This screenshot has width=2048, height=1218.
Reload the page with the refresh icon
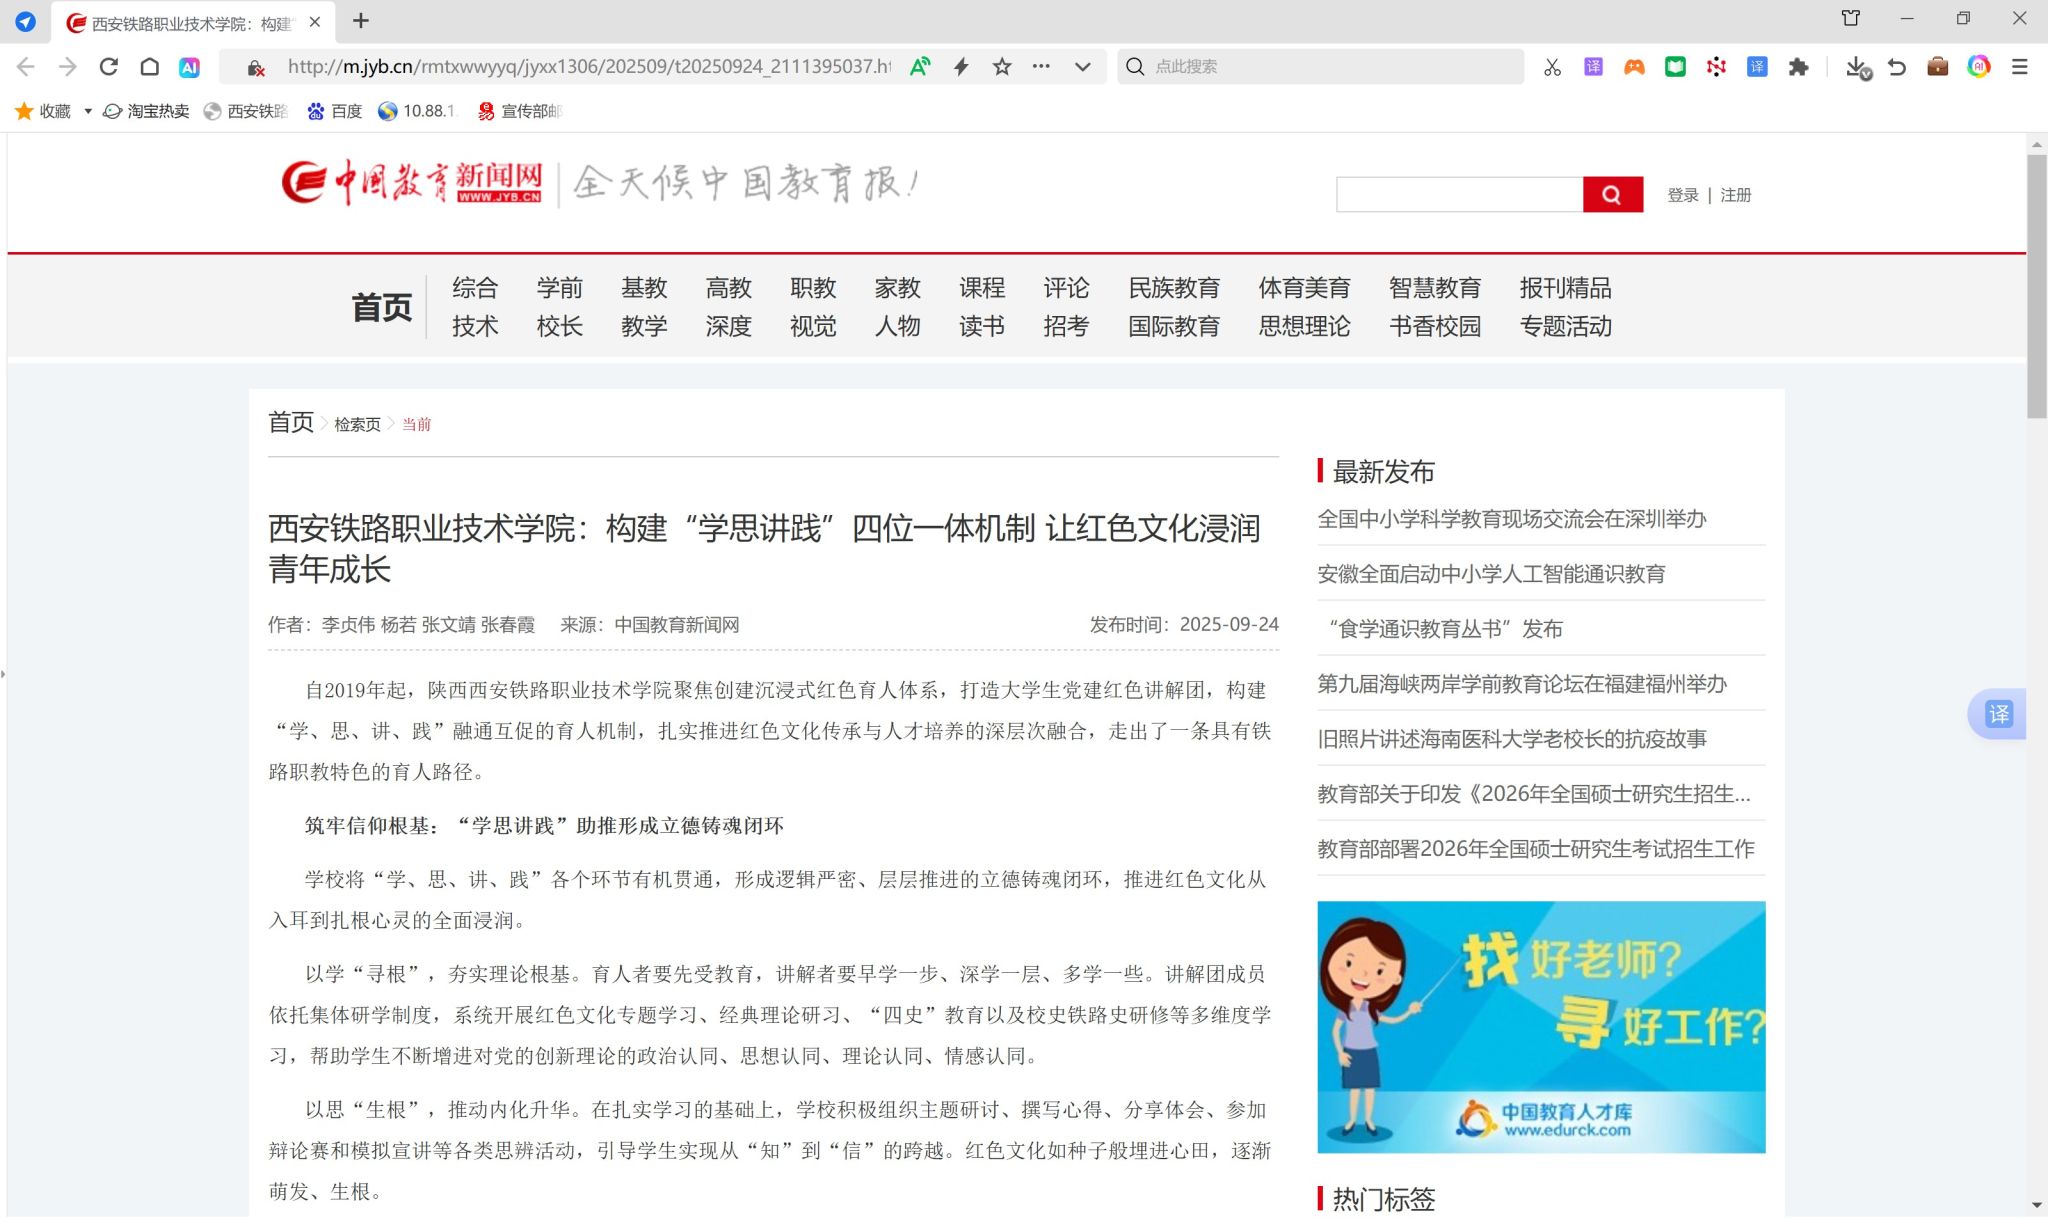coord(109,67)
